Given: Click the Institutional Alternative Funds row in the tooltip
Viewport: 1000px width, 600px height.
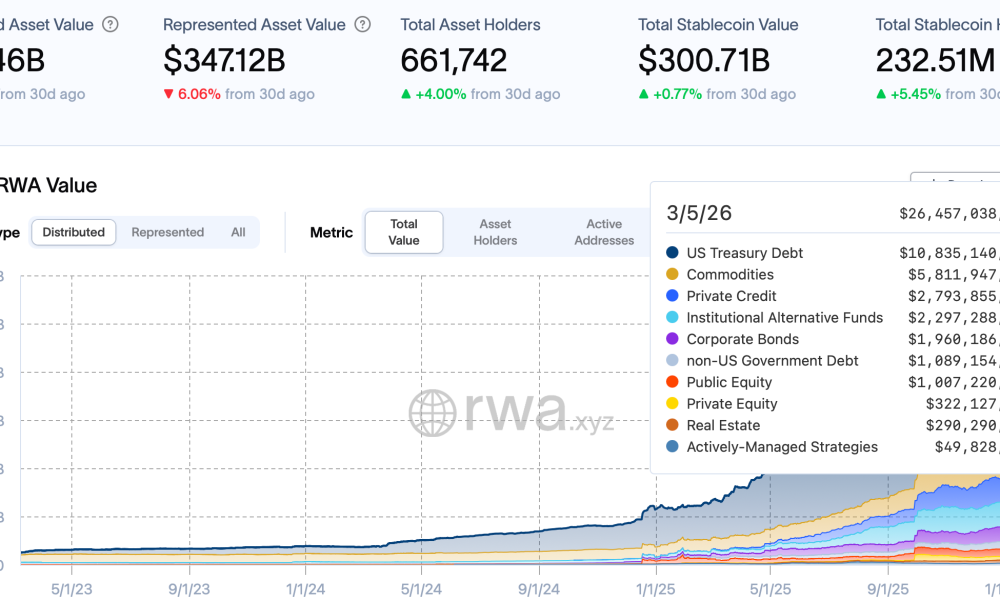Looking at the screenshot, I should coord(784,317).
